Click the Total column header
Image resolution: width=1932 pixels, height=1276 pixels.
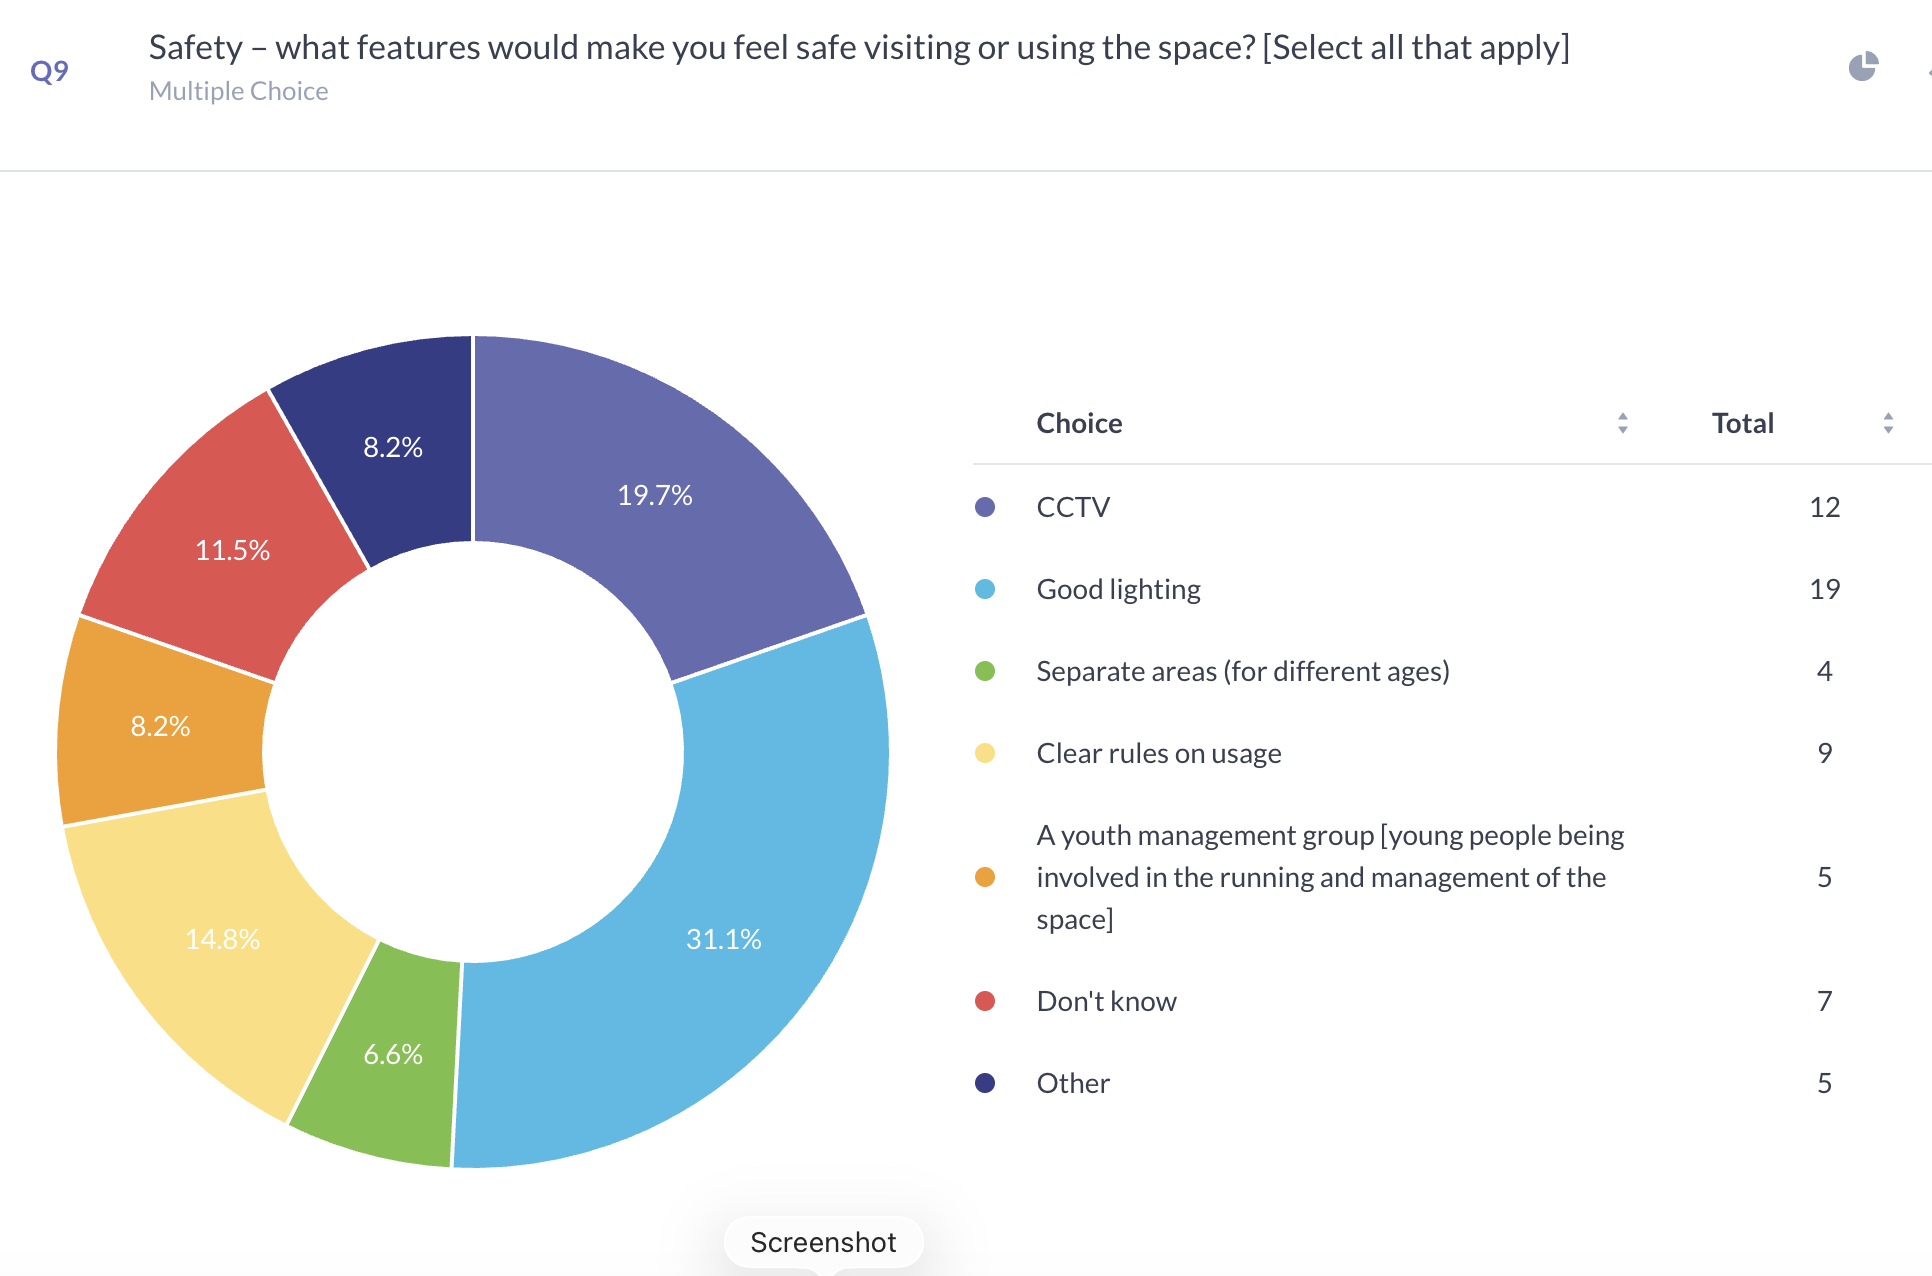(1742, 423)
